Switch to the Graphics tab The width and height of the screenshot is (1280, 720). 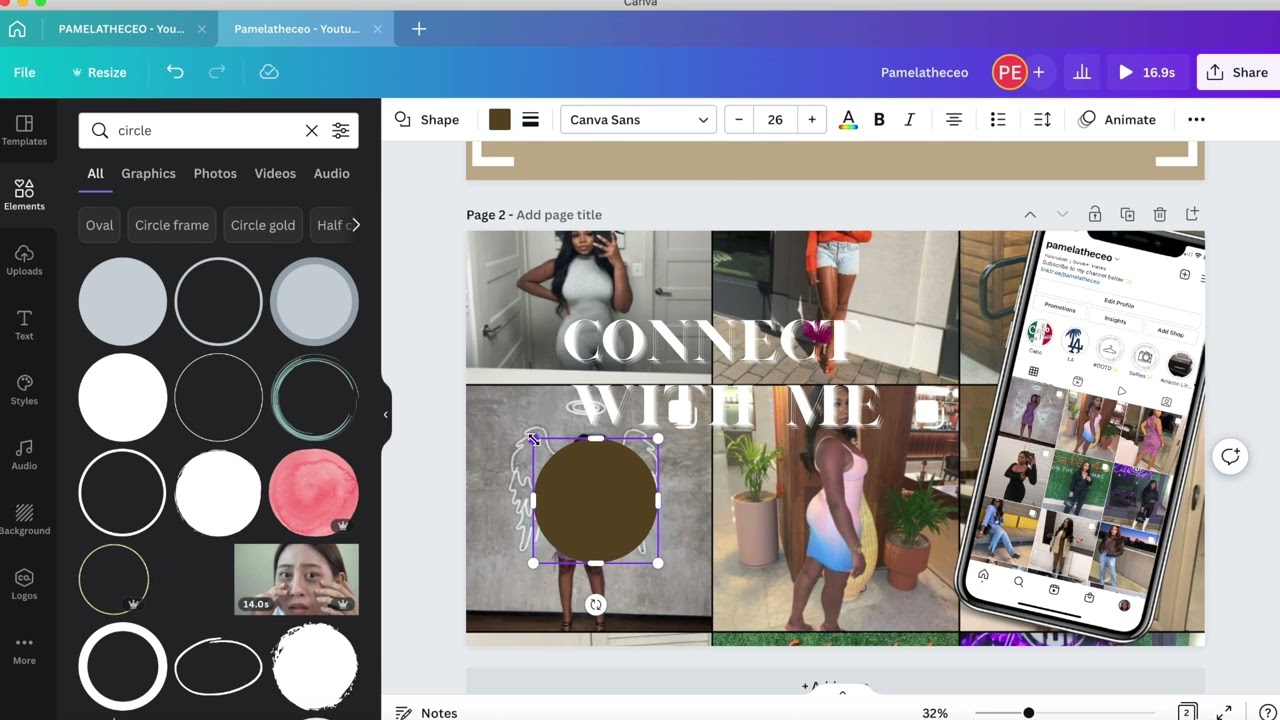pyautogui.click(x=148, y=173)
